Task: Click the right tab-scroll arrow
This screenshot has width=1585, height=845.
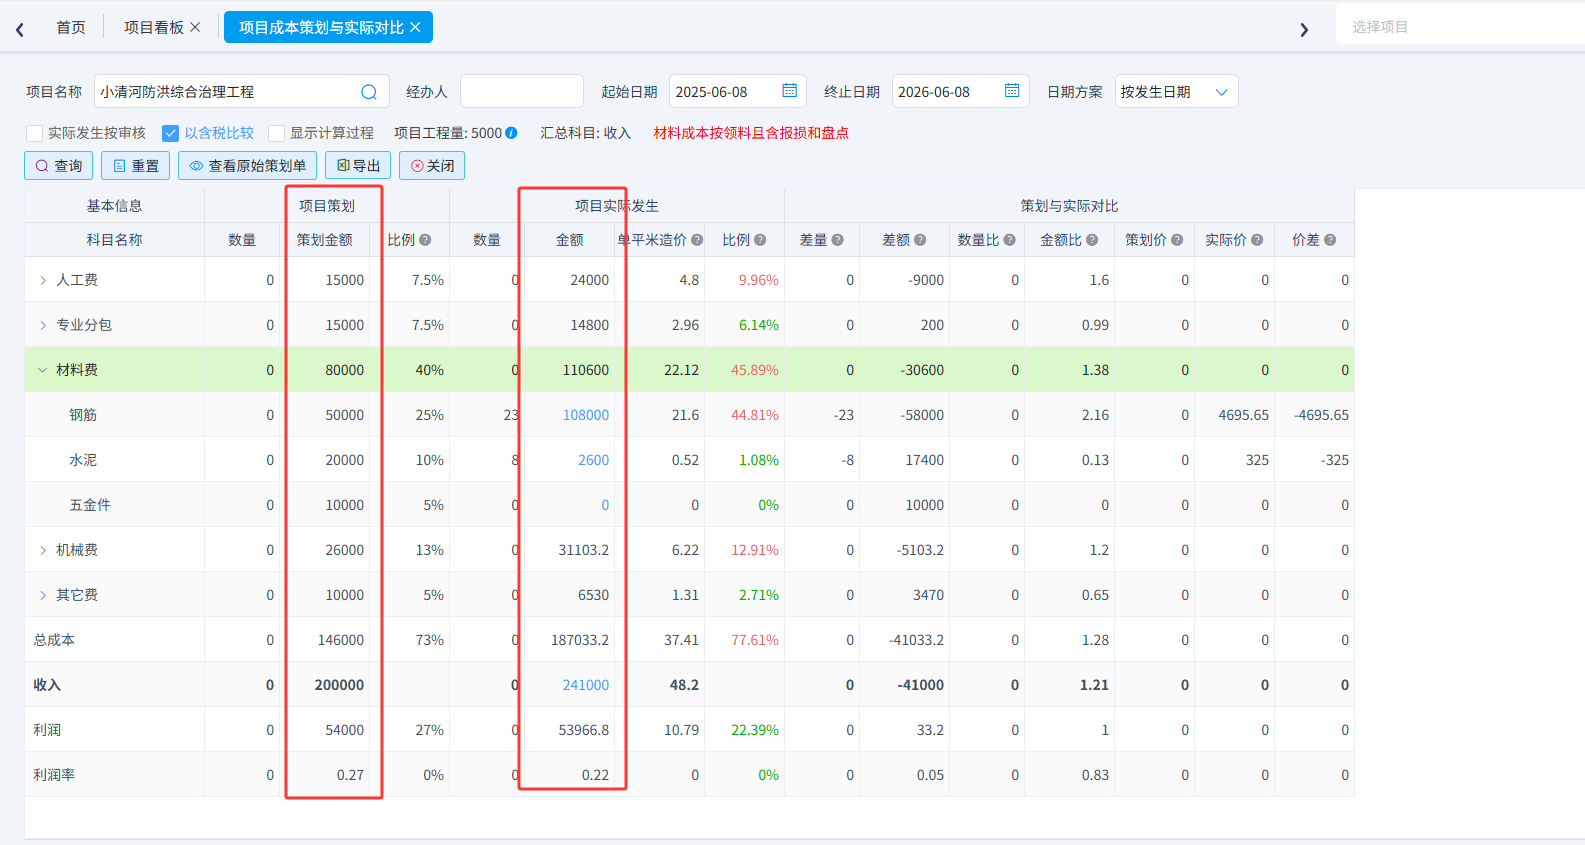Action: (x=1304, y=29)
